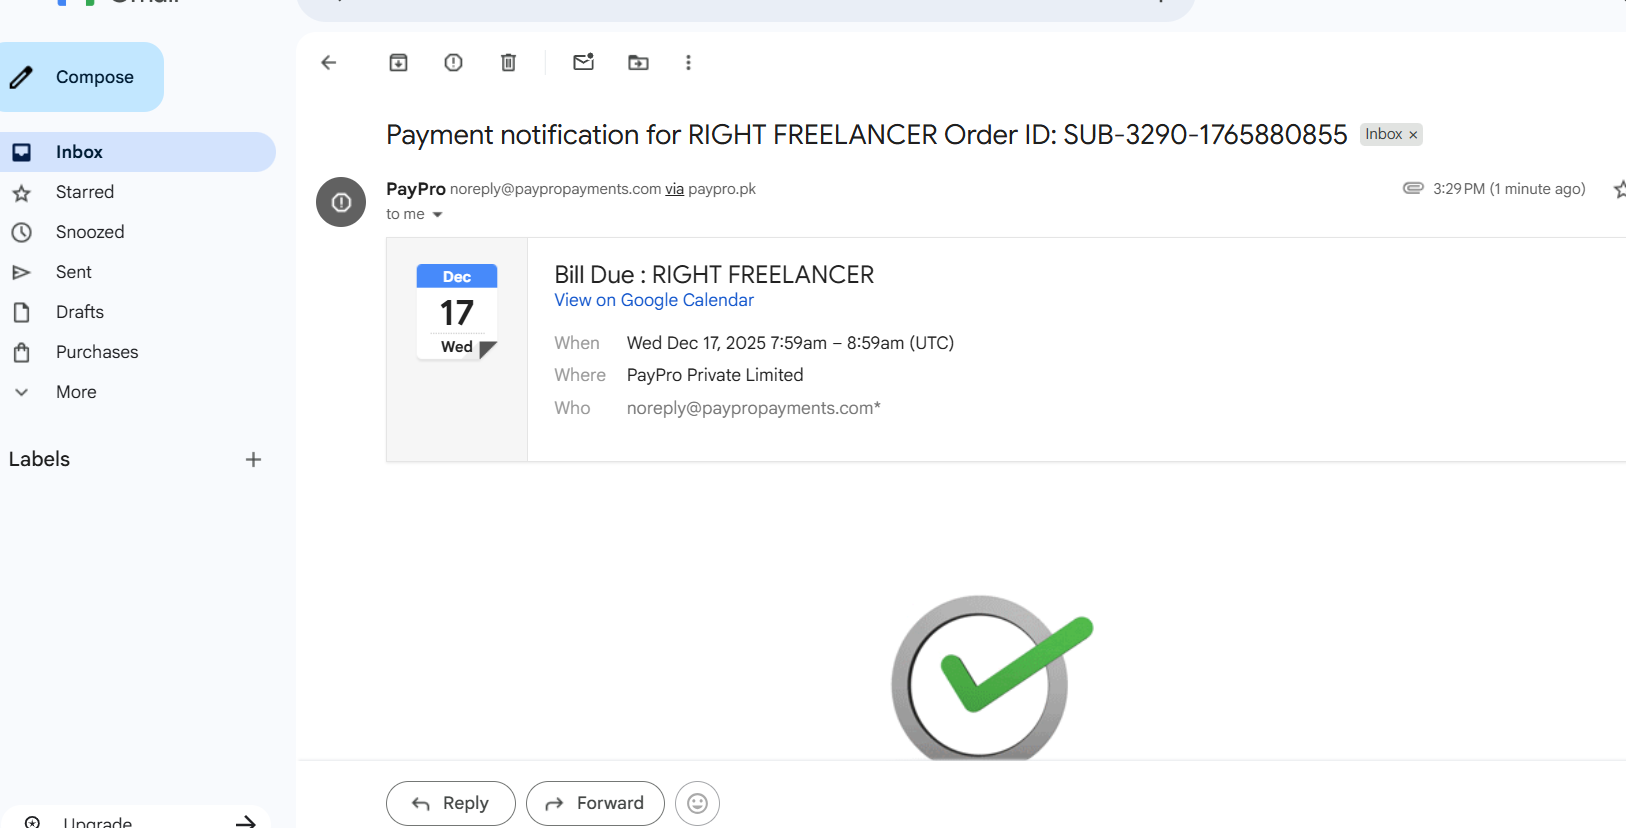Create a new label with plus icon
Screen dimensions: 1626x828
pyautogui.click(x=253, y=460)
